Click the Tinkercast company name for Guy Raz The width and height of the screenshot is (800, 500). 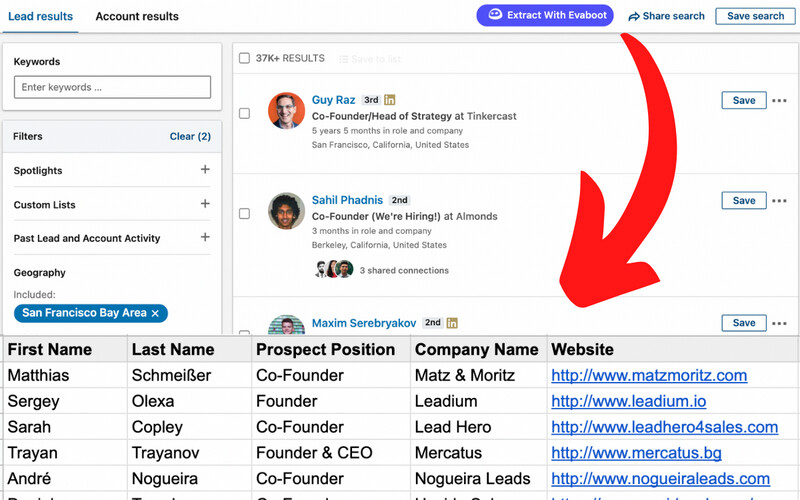coord(491,116)
